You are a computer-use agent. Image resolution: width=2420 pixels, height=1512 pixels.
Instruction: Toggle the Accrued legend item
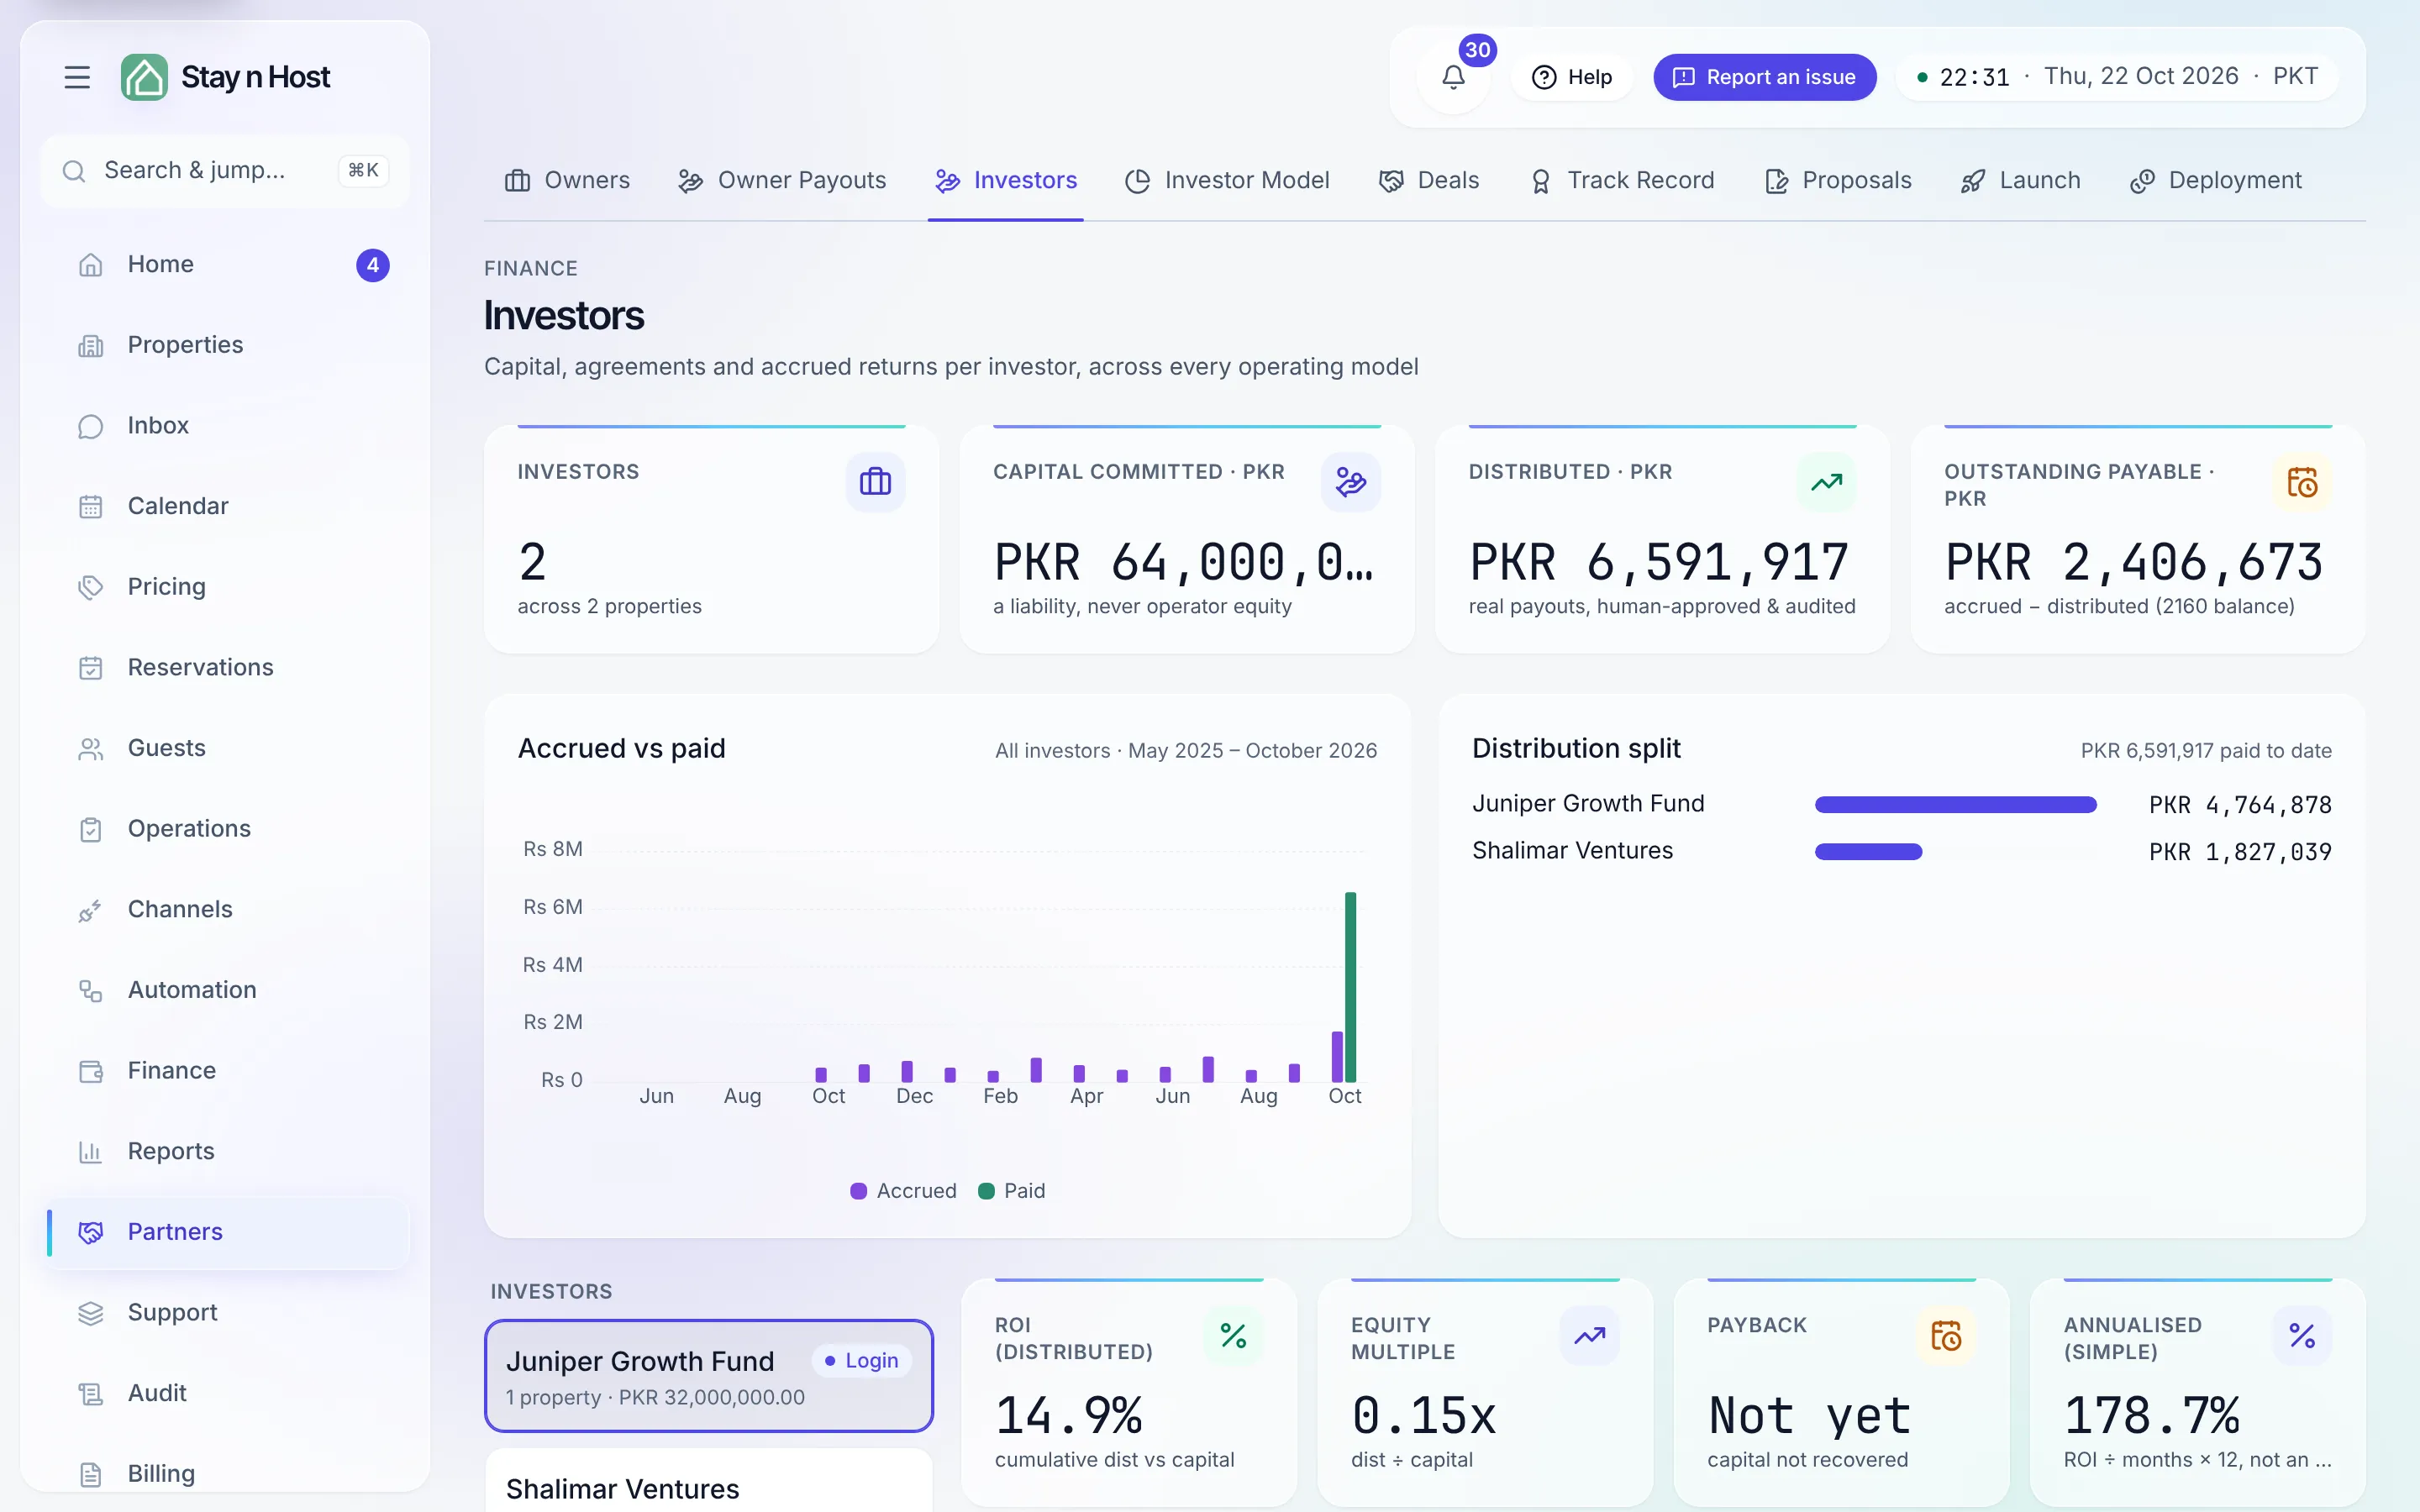pos(903,1191)
